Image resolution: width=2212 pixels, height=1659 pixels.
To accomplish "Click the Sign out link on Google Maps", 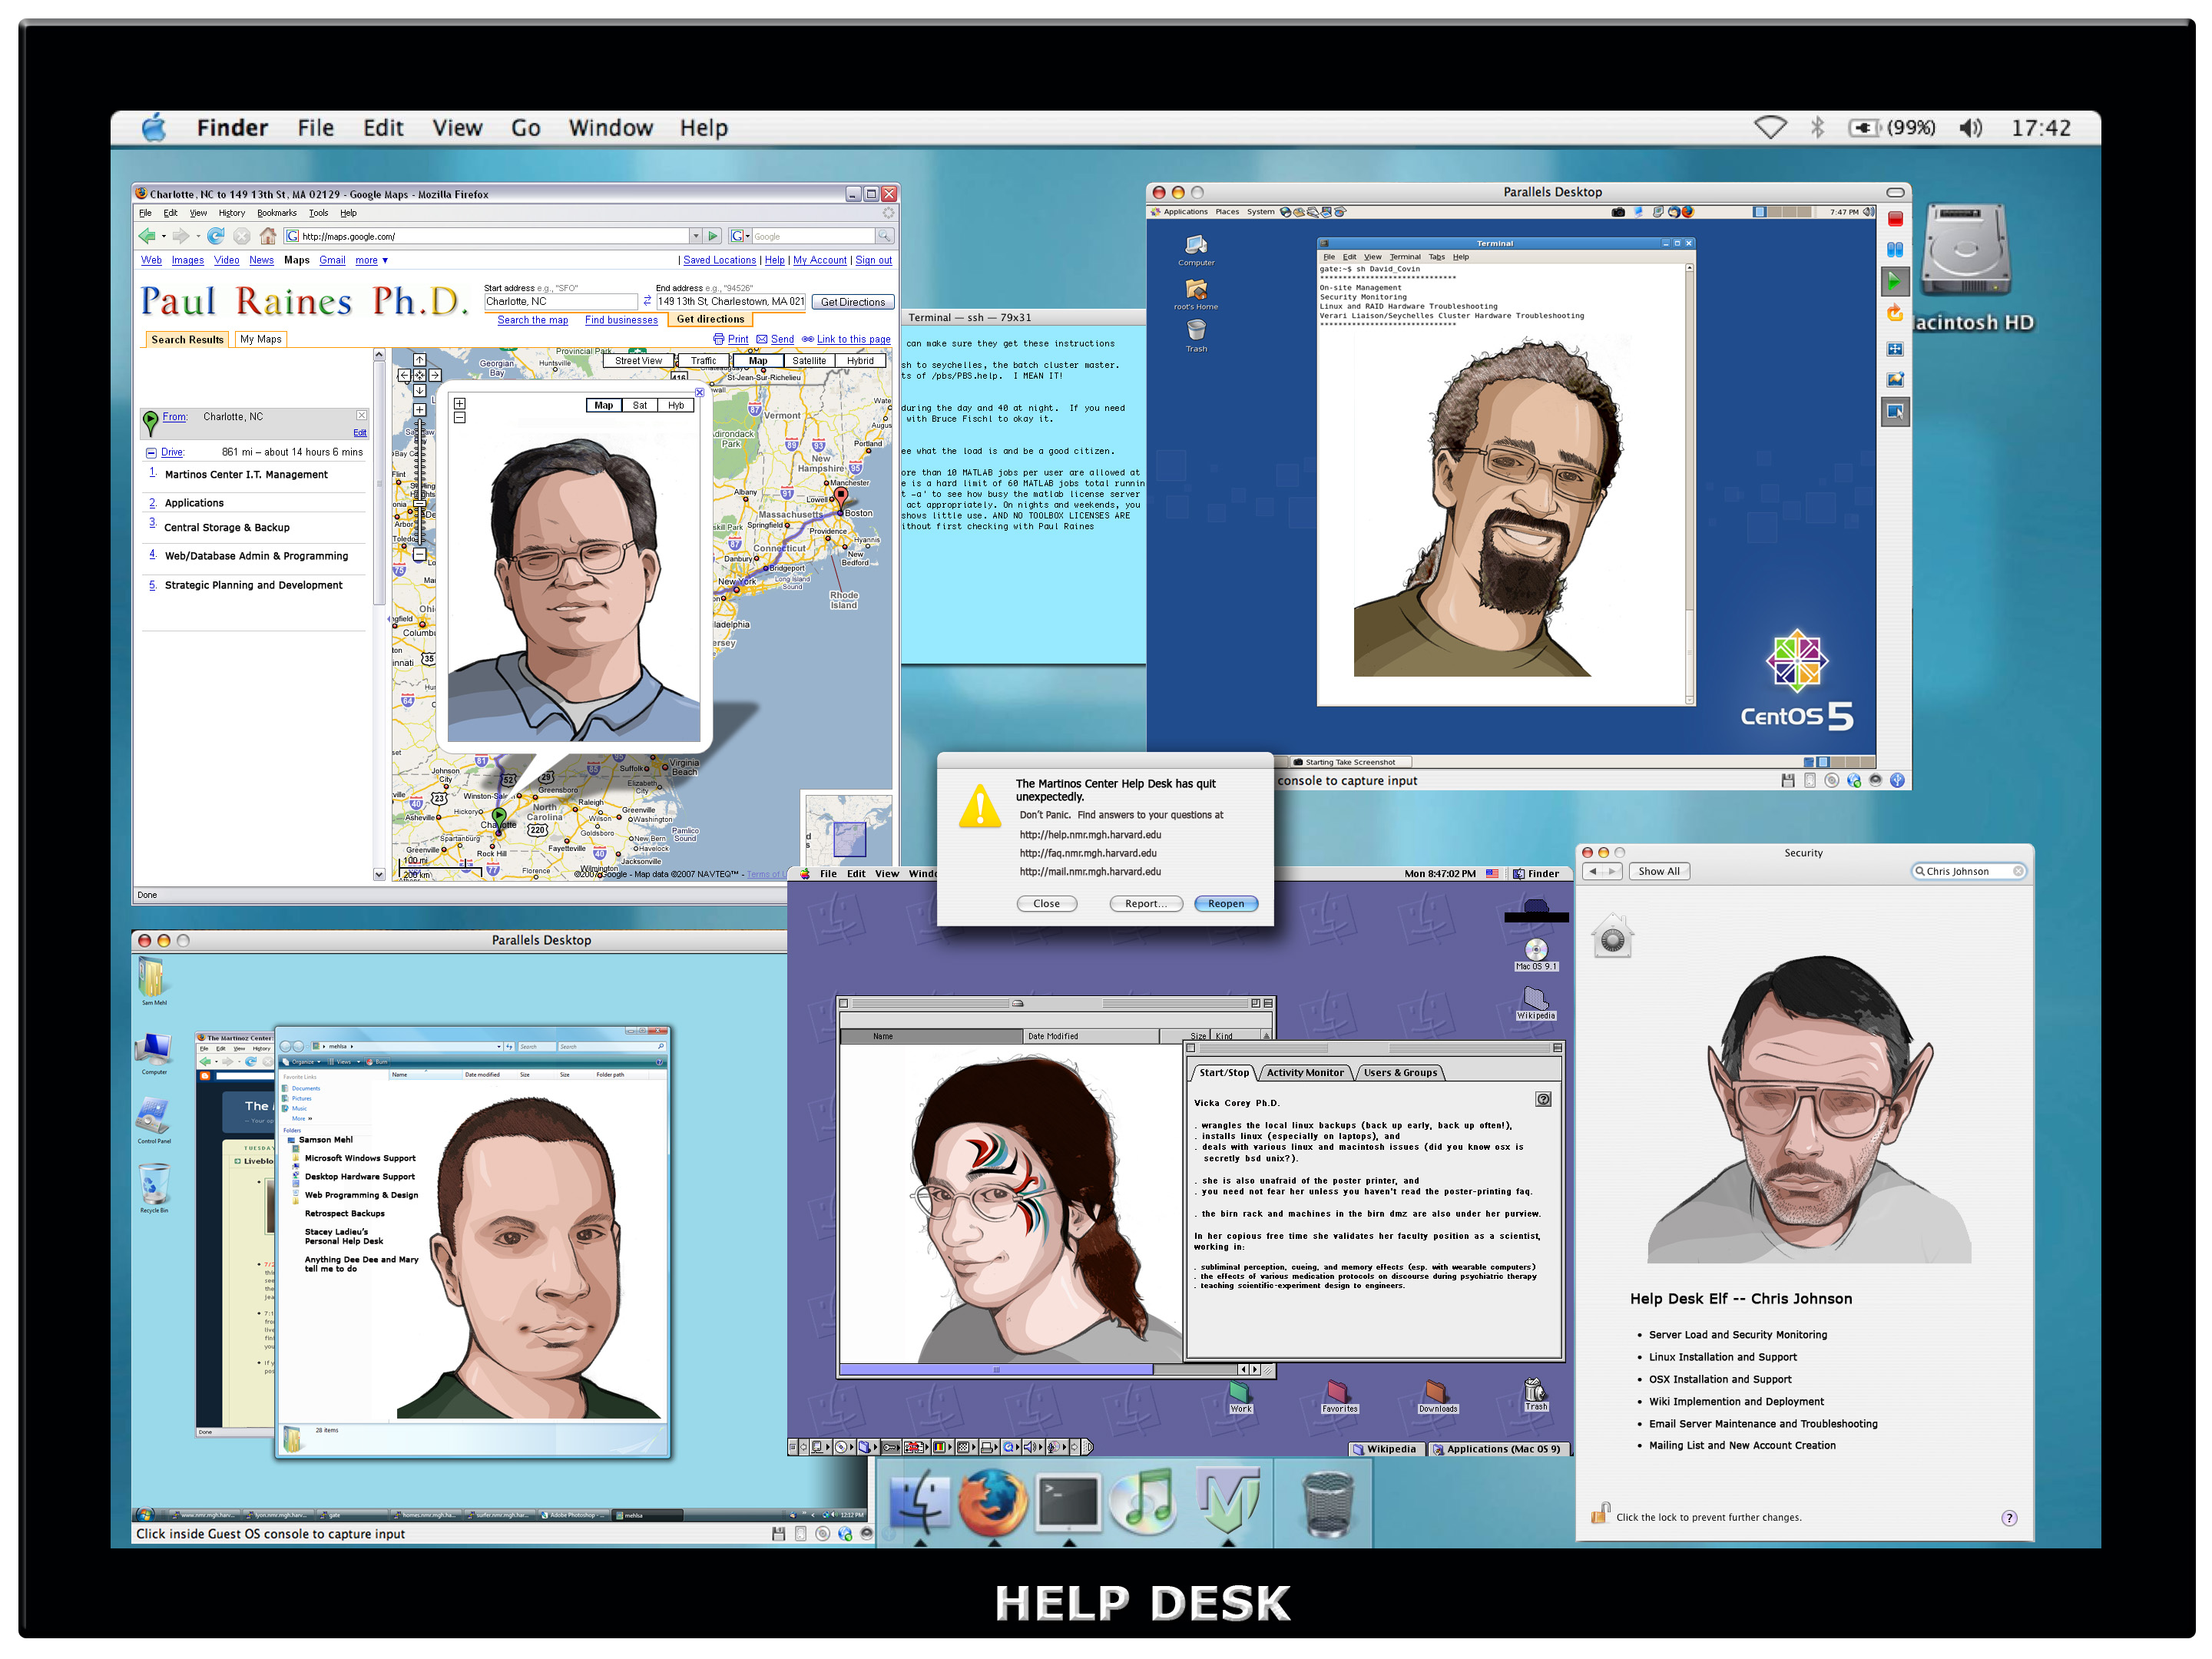I will point(873,261).
